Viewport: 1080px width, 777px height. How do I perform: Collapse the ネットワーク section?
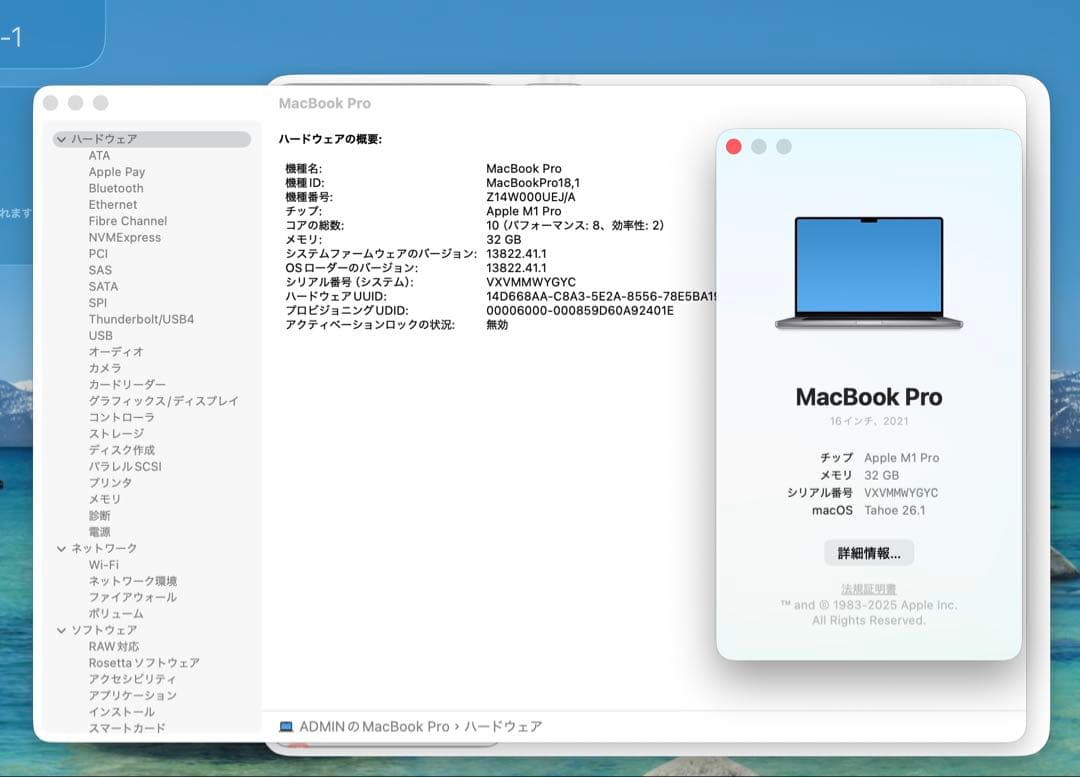click(x=61, y=548)
